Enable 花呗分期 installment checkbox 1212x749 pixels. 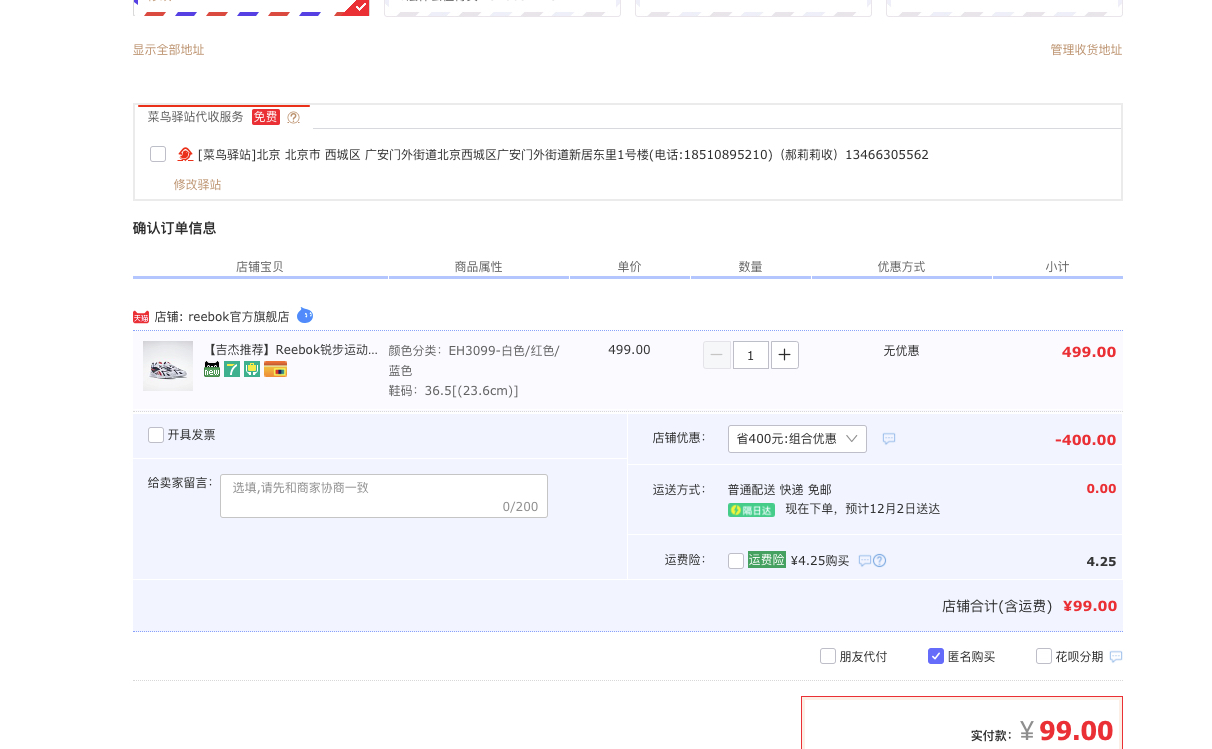click(x=1044, y=656)
